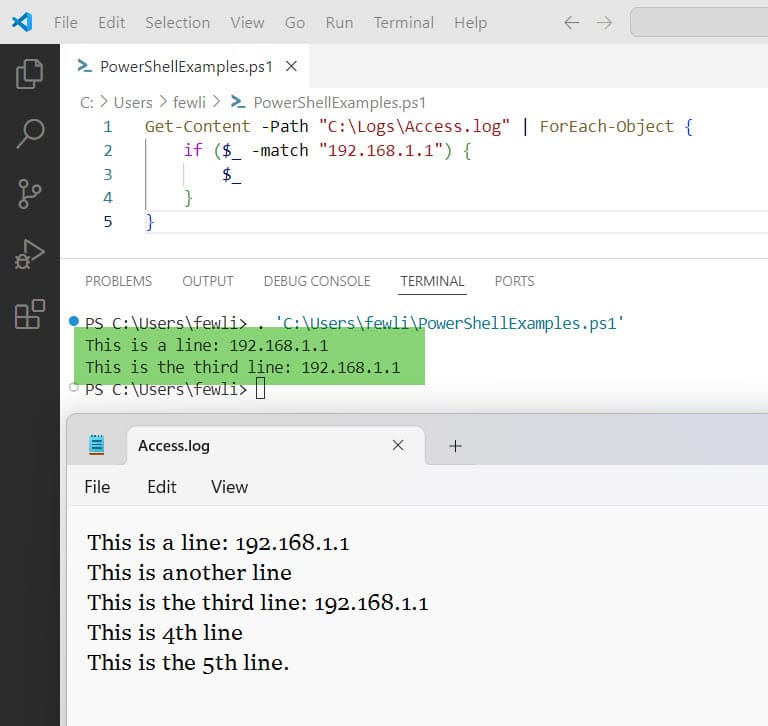Click terminal output 'This is a line: 192.168.1.1'
Image resolution: width=768 pixels, height=726 pixels.
(x=207, y=345)
